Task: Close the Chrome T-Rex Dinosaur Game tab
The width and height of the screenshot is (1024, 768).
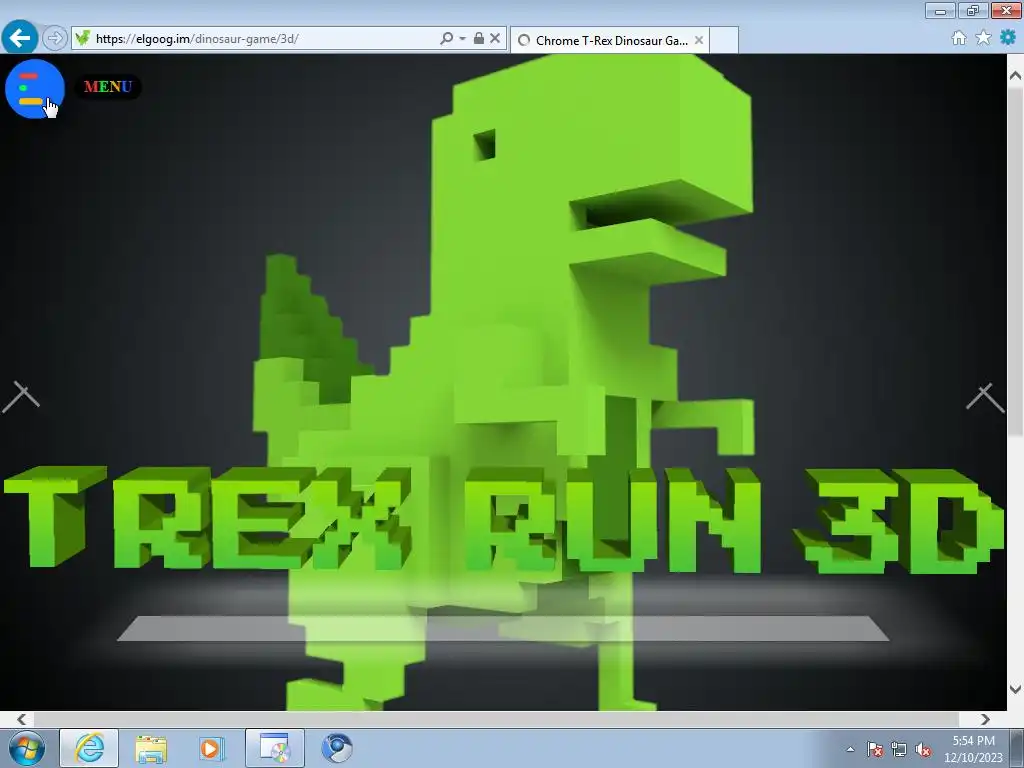Action: (699, 40)
